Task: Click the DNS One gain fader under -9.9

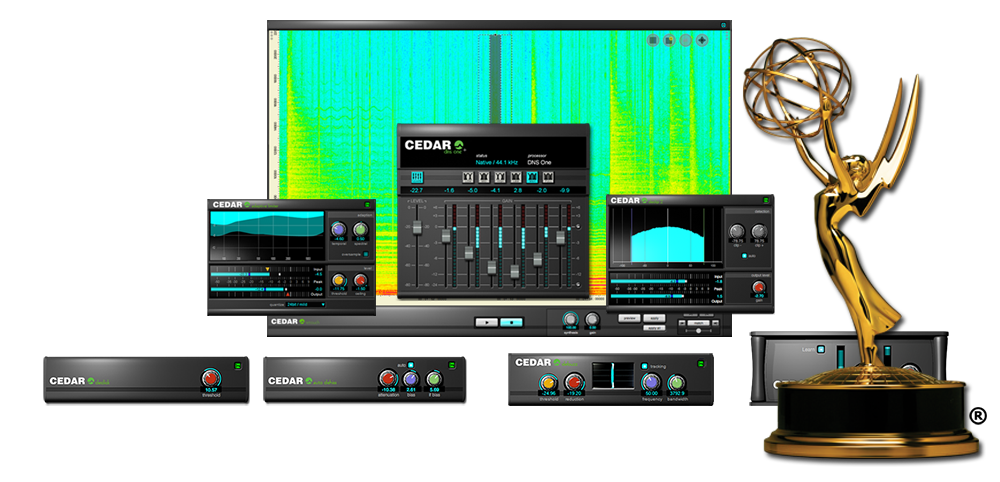Action: tap(561, 238)
